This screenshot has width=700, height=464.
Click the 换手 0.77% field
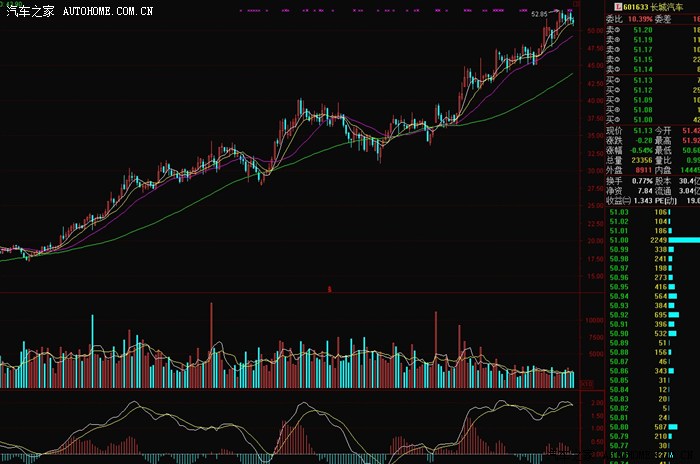point(629,181)
